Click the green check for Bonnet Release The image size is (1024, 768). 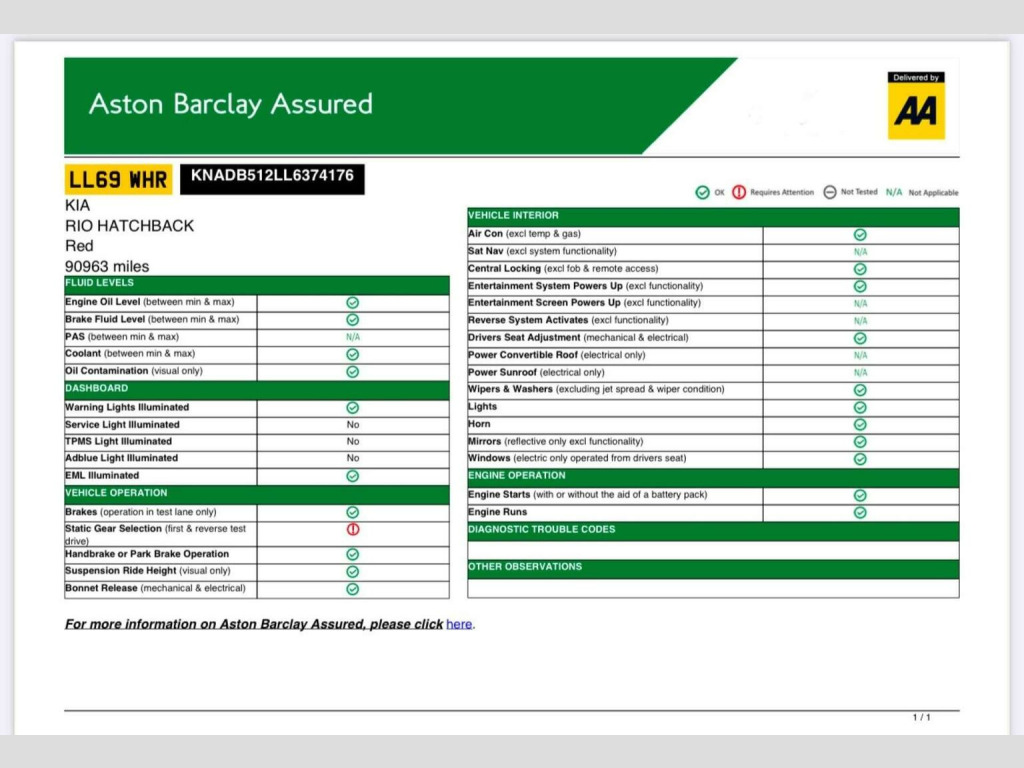point(353,589)
